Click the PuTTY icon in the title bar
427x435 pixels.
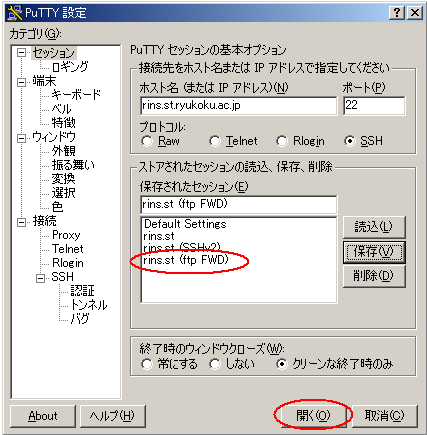click(15, 13)
